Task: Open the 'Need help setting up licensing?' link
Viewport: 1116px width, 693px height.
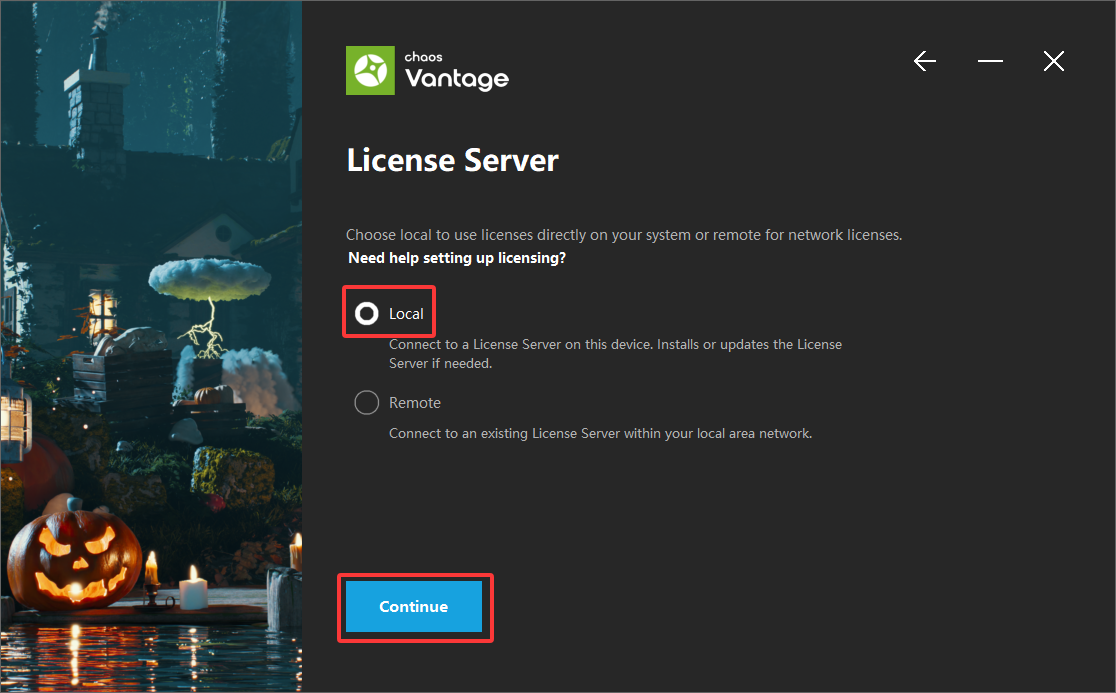Action: click(457, 258)
